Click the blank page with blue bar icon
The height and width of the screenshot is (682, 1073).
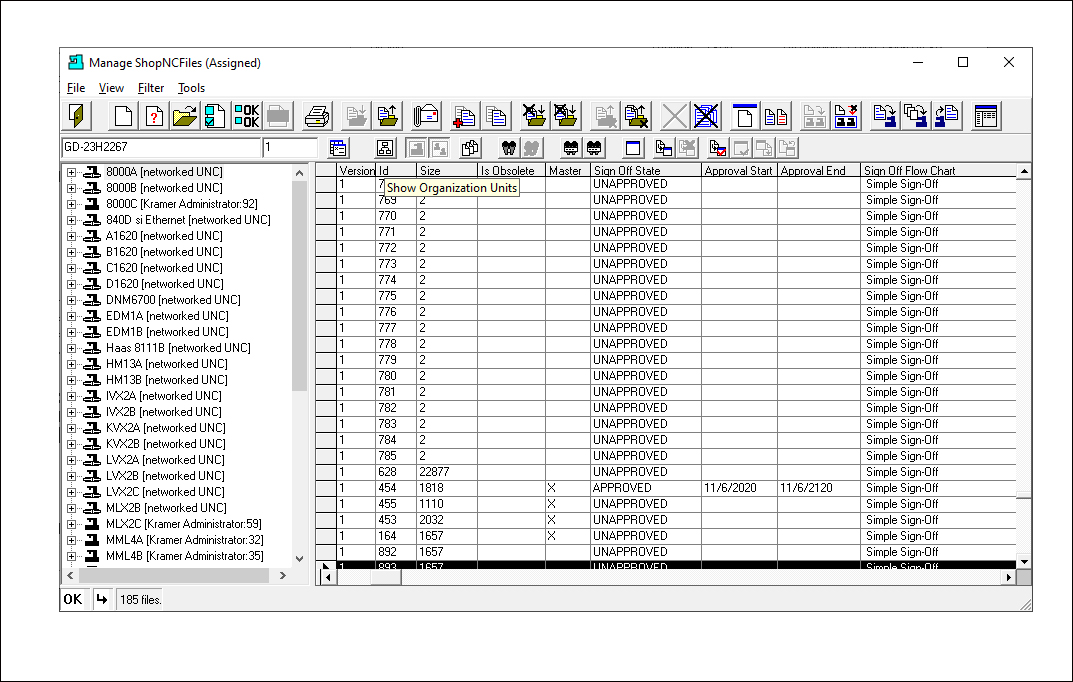point(745,116)
